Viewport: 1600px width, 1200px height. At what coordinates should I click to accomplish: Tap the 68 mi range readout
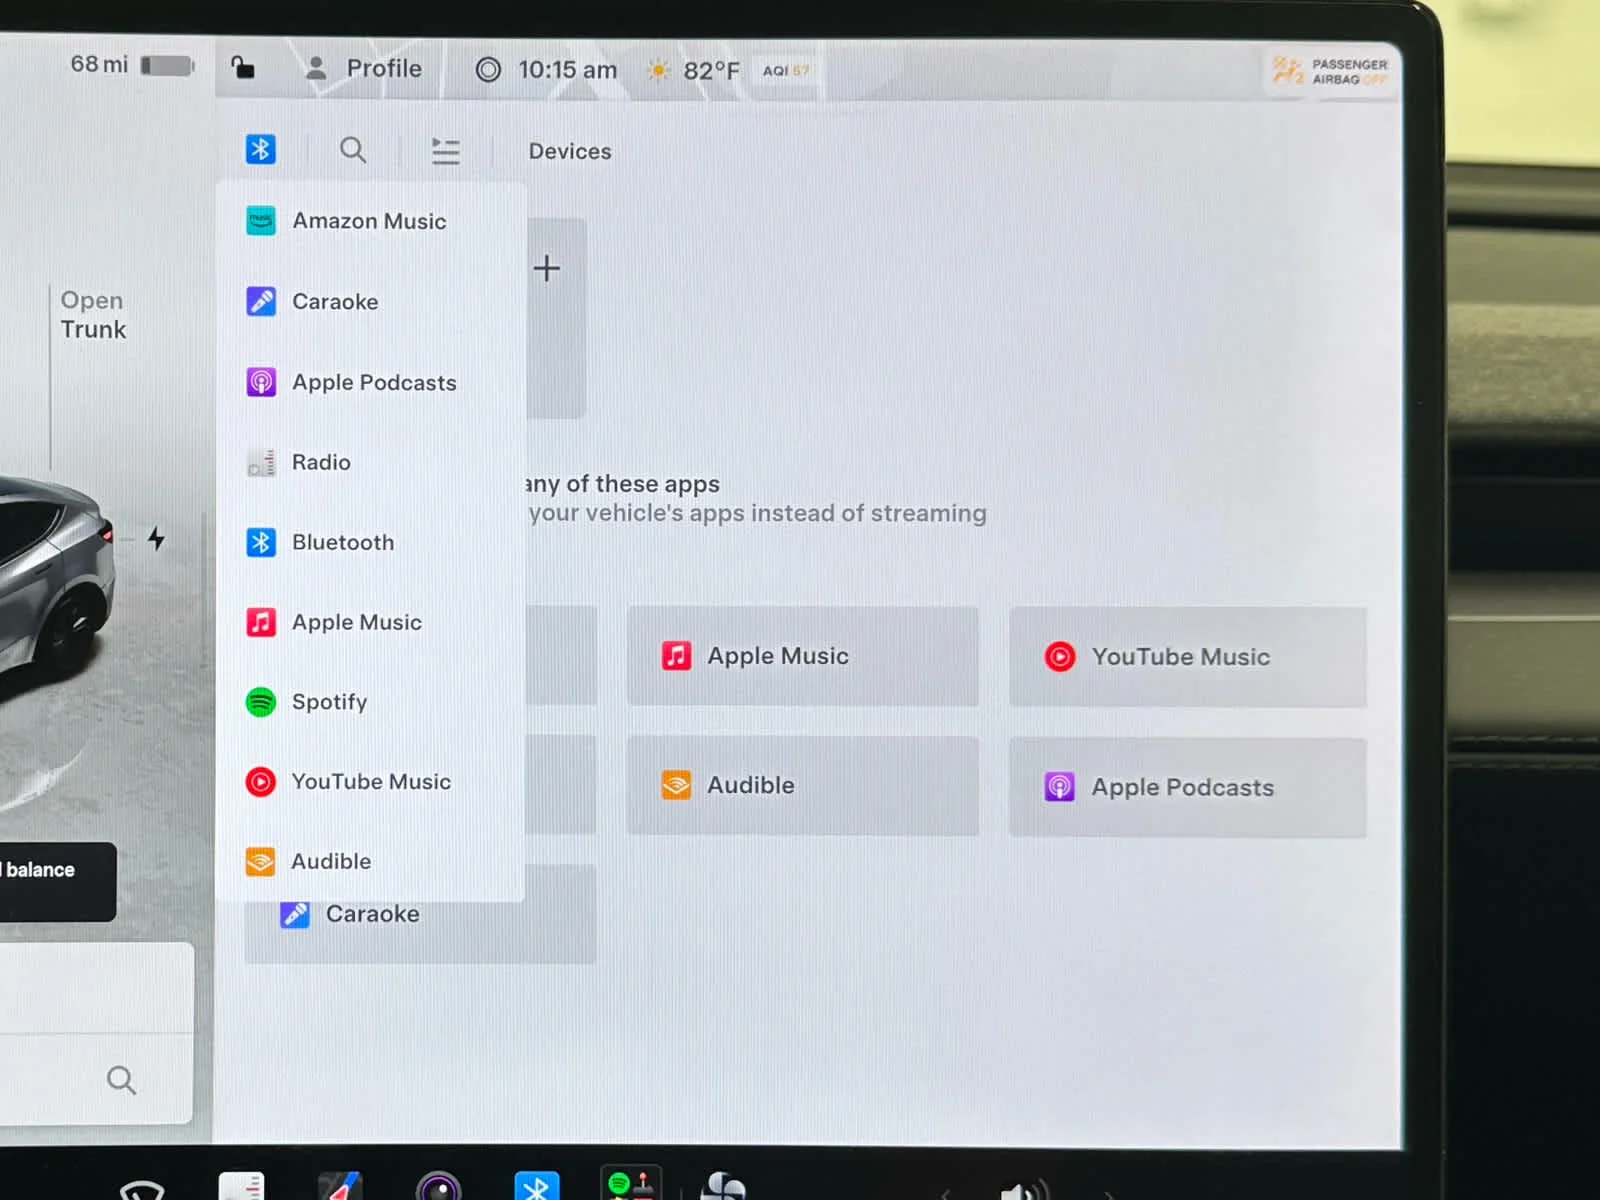tap(99, 64)
